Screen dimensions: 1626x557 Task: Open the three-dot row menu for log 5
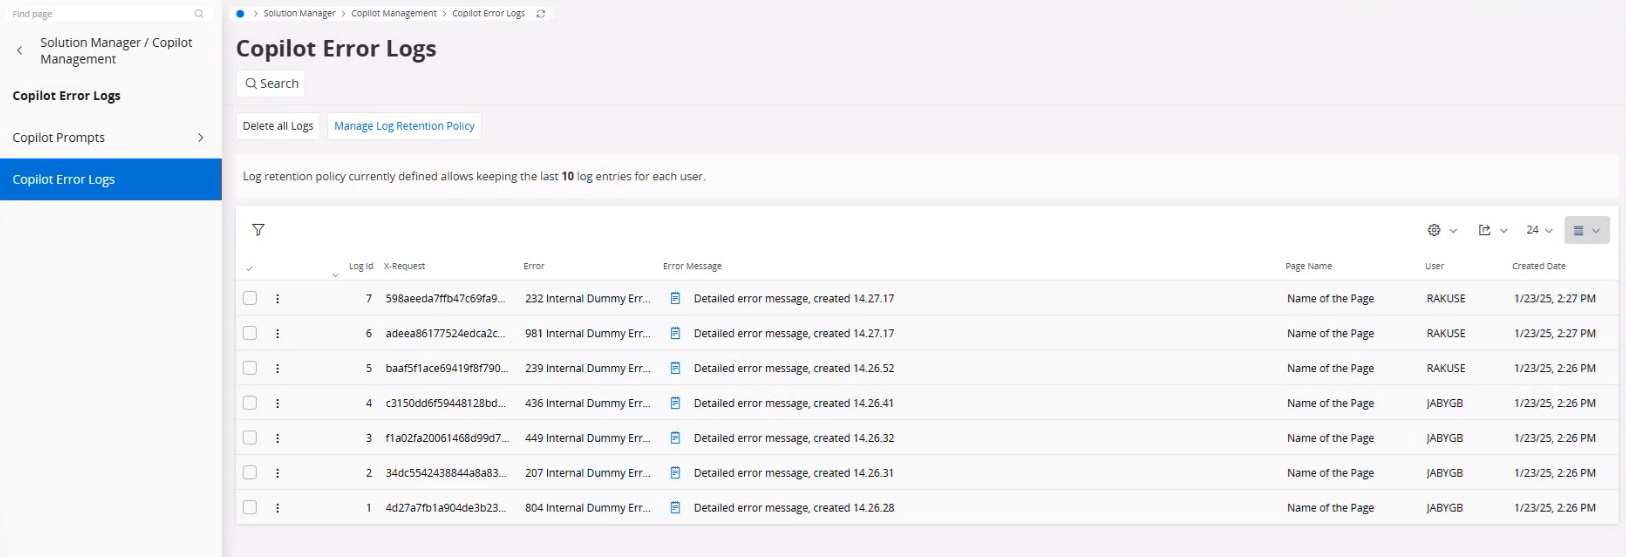[x=278, y=368]
